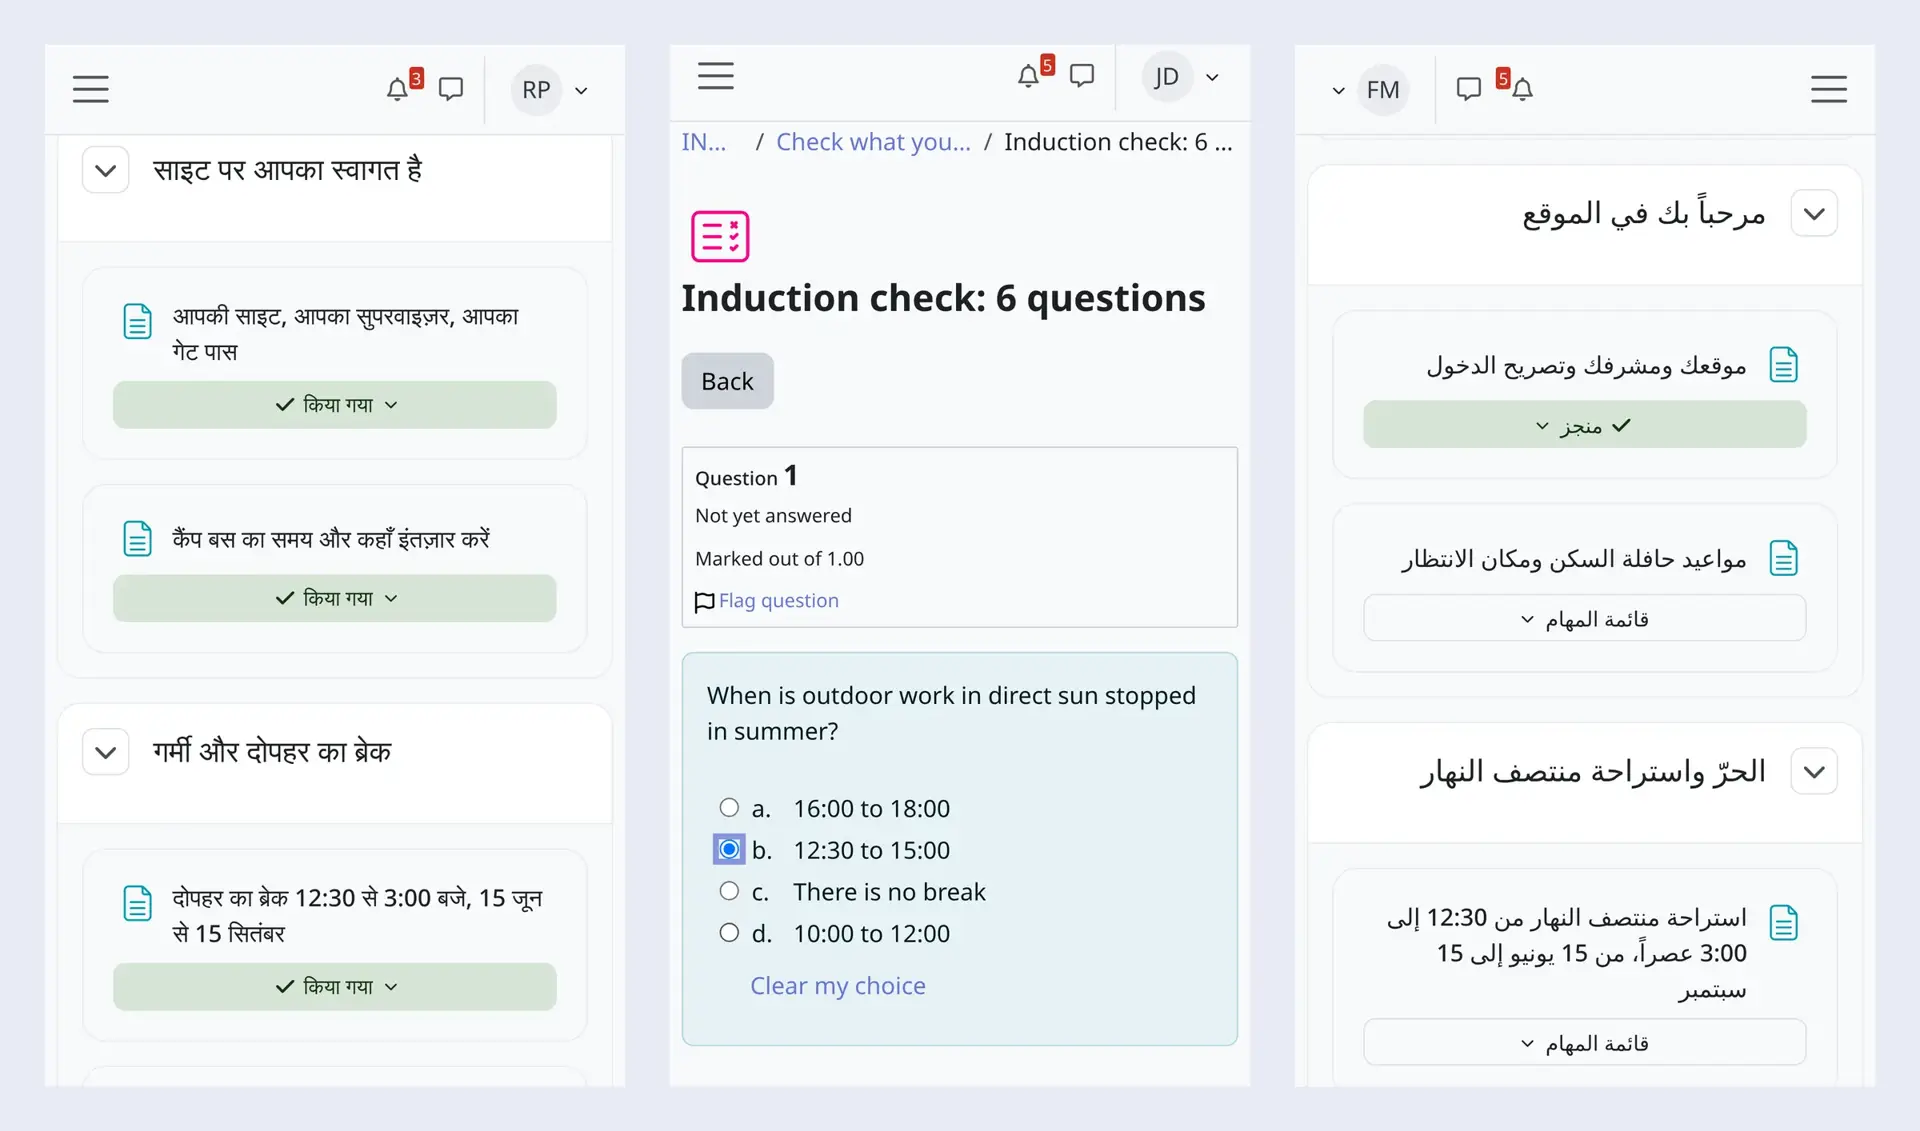Collapse the الحرّ واستراحة منتصف النهار section
The image size is (1920, 1131).
tap(1815, 771)
